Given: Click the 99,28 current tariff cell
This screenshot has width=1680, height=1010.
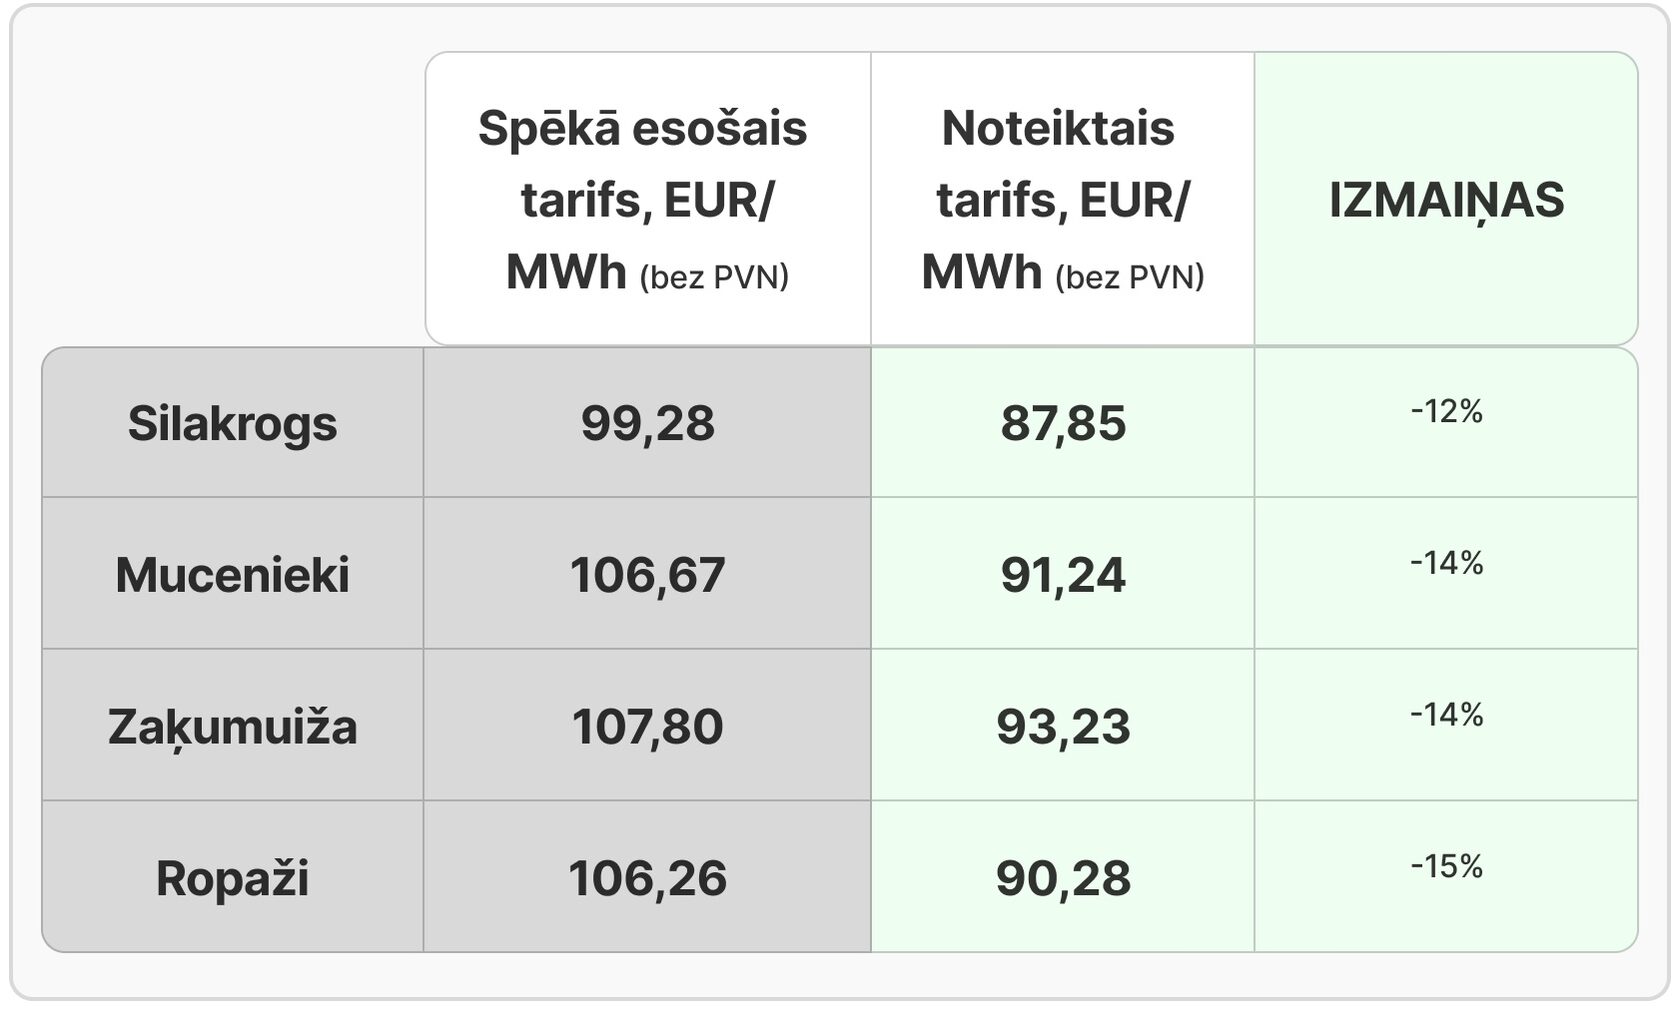Looking at the screenshot, I should (x=647, y=423).
